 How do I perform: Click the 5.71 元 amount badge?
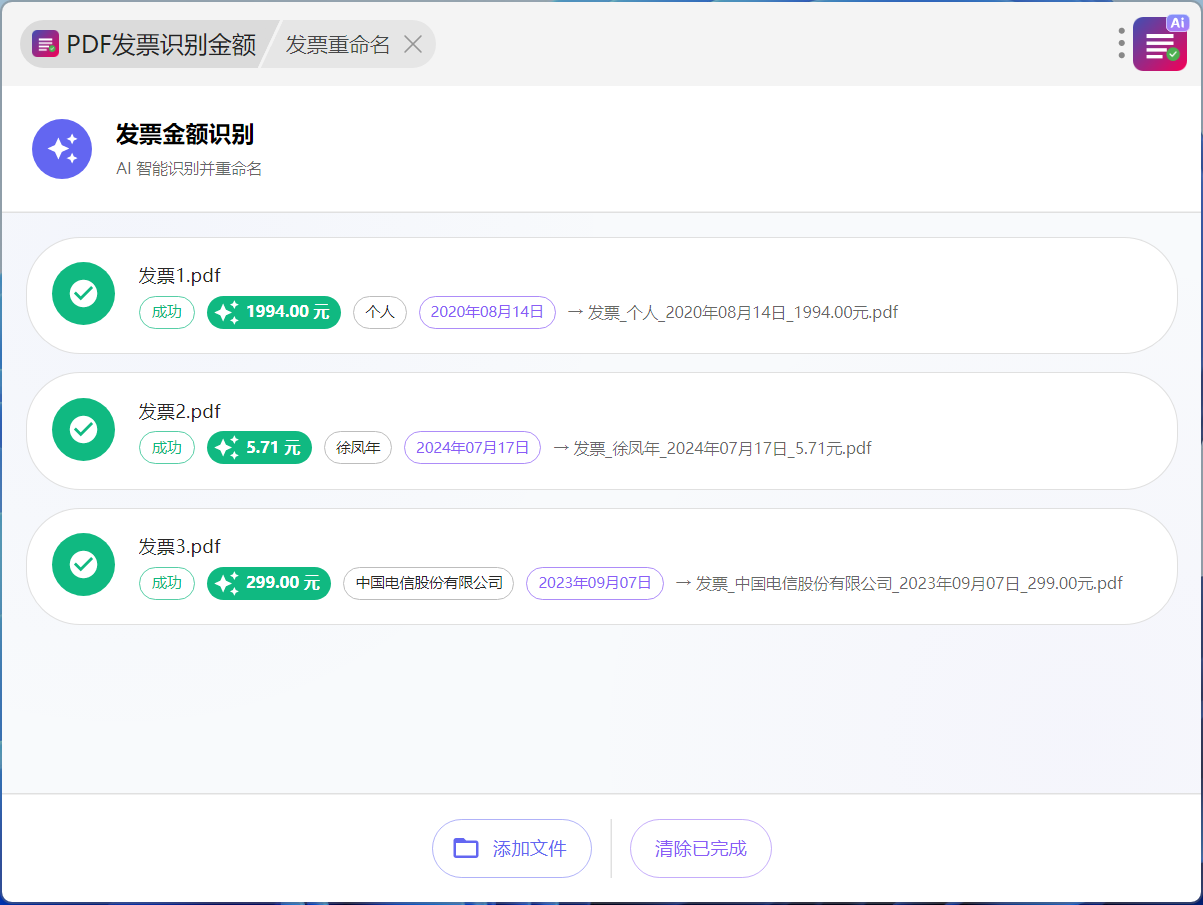pyautogui.click(x=259, y=448)
